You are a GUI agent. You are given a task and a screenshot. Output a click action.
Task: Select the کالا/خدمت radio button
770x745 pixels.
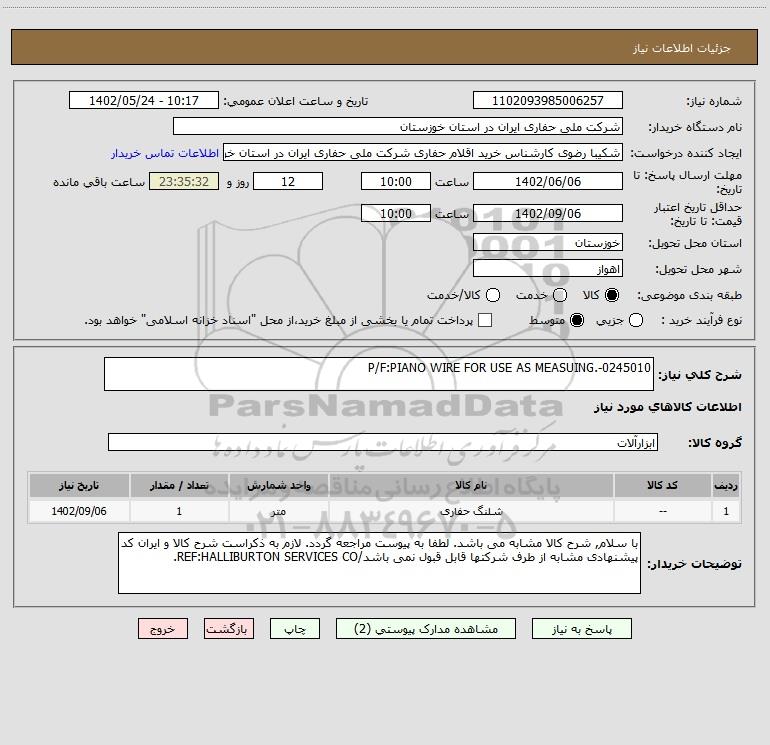pos(493,295)
